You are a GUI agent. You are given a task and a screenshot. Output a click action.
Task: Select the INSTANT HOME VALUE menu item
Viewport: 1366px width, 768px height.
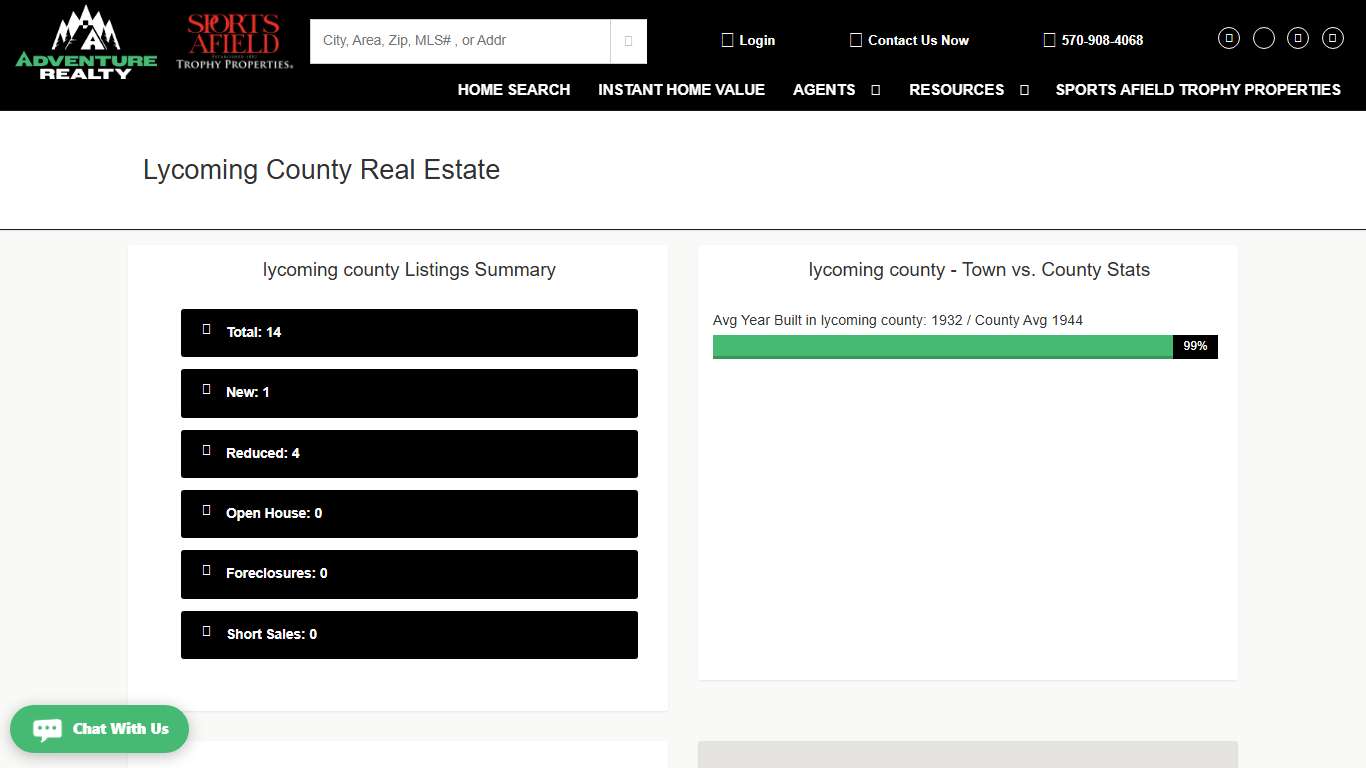tap(681, 90)
